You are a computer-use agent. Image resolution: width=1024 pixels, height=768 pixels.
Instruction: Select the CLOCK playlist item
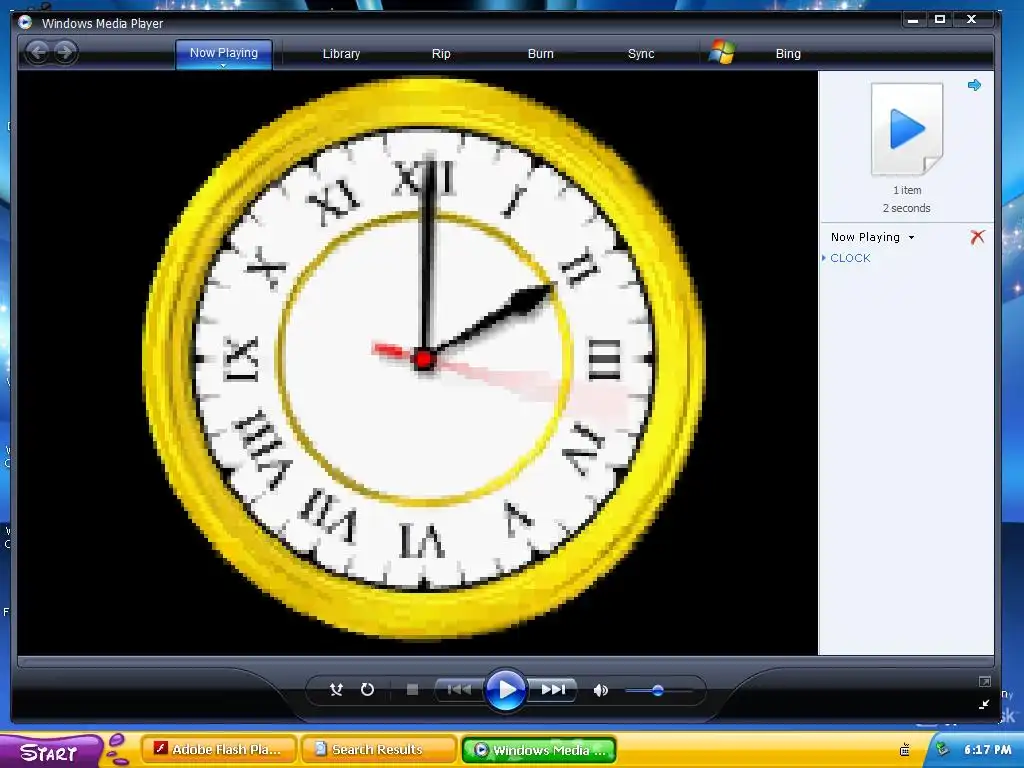point(850,258)
